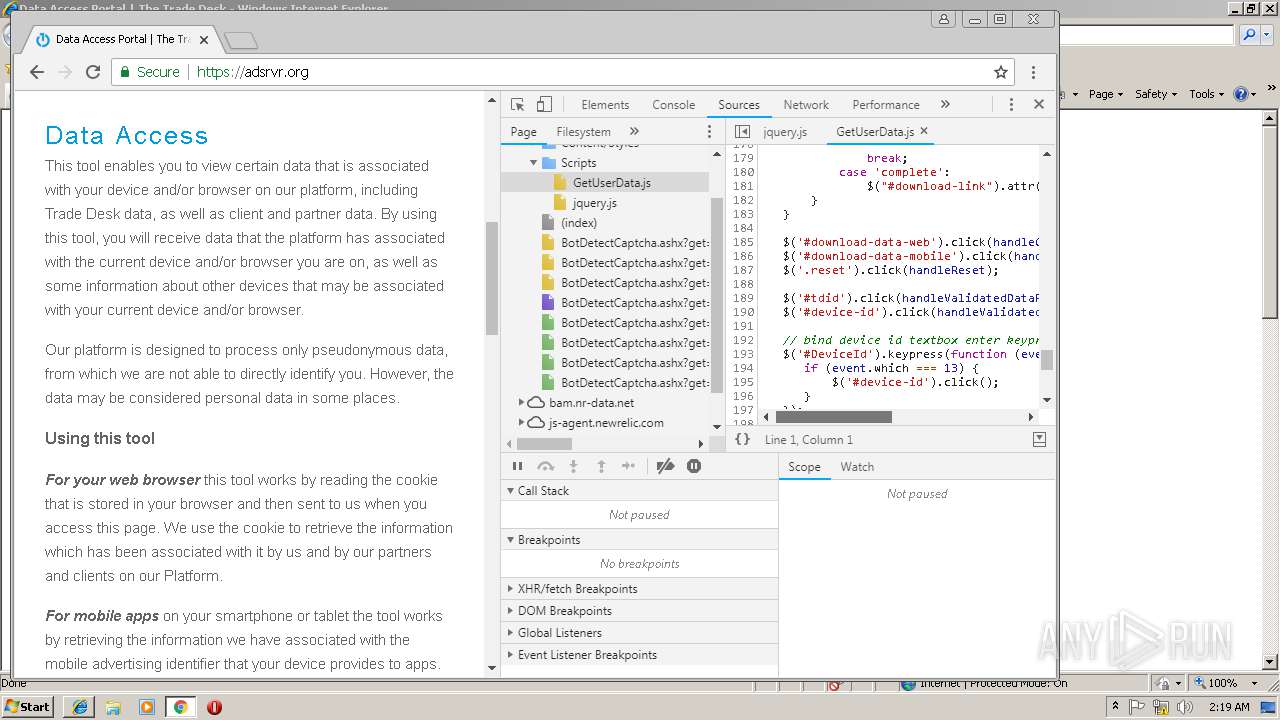Deactivate all breakpoints

click(665, 466)
